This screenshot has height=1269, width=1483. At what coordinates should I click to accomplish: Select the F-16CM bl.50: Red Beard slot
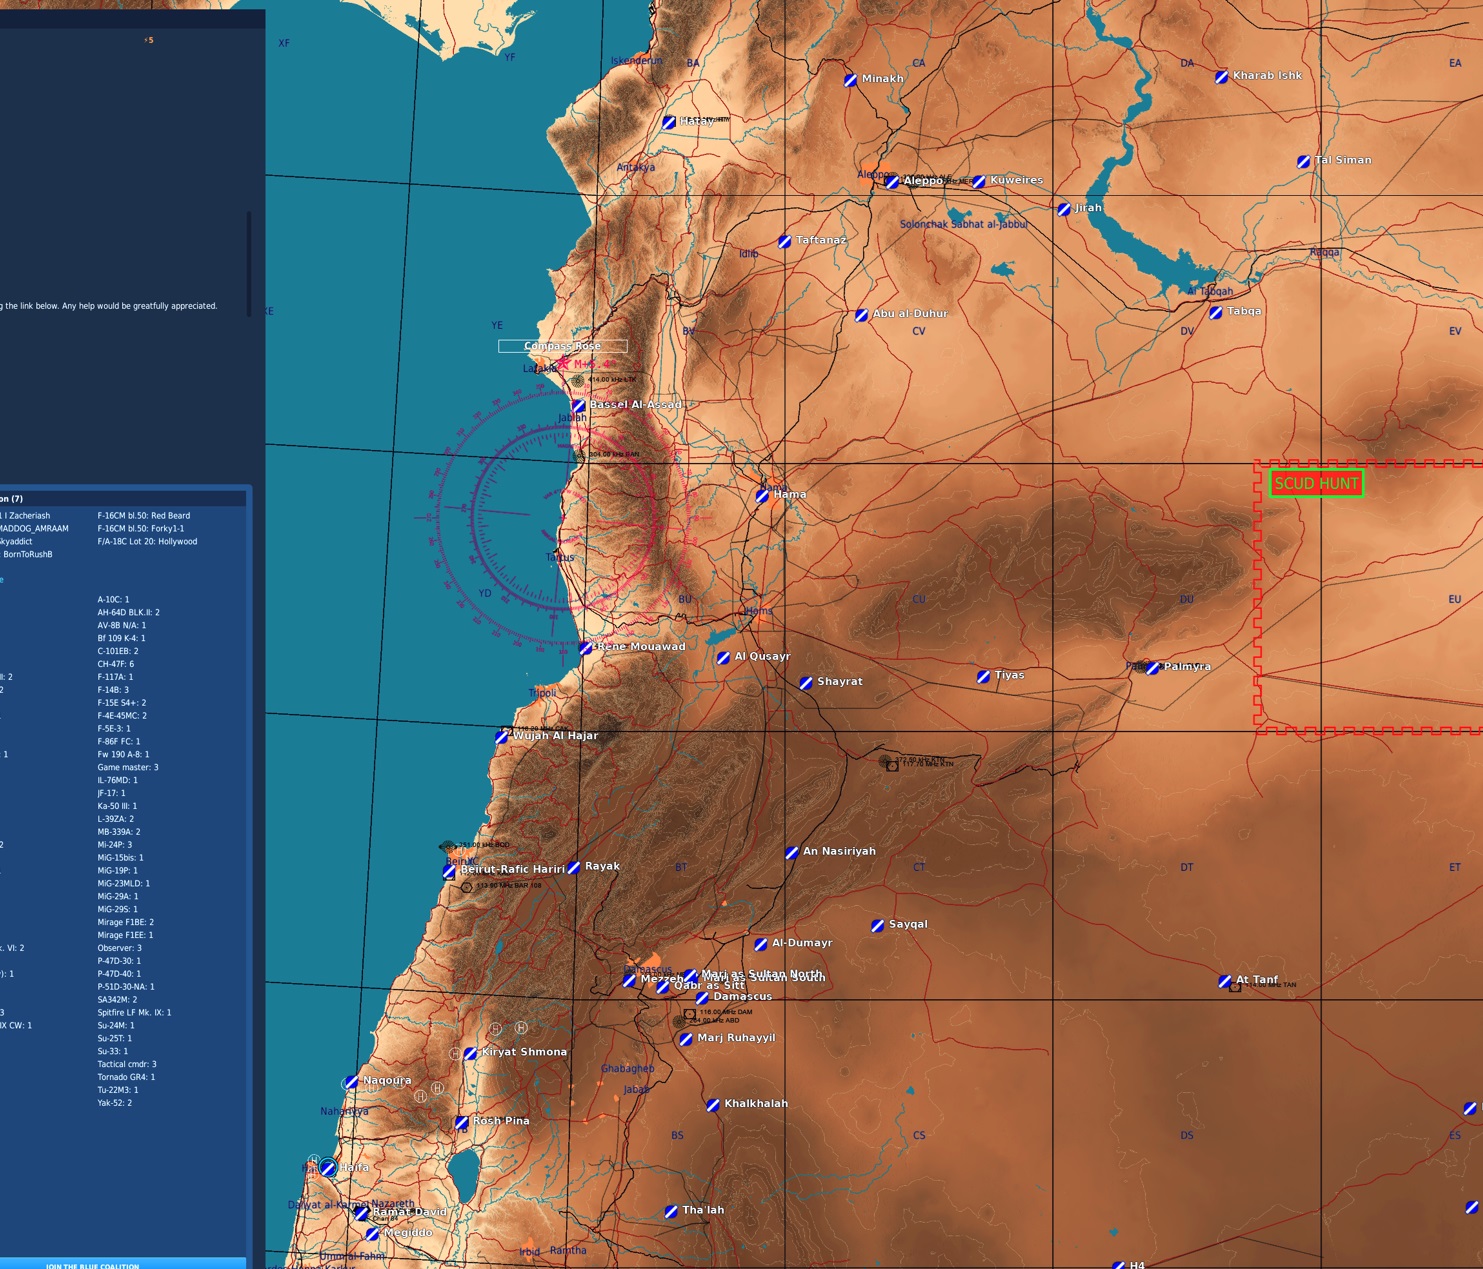coord(143,516)
